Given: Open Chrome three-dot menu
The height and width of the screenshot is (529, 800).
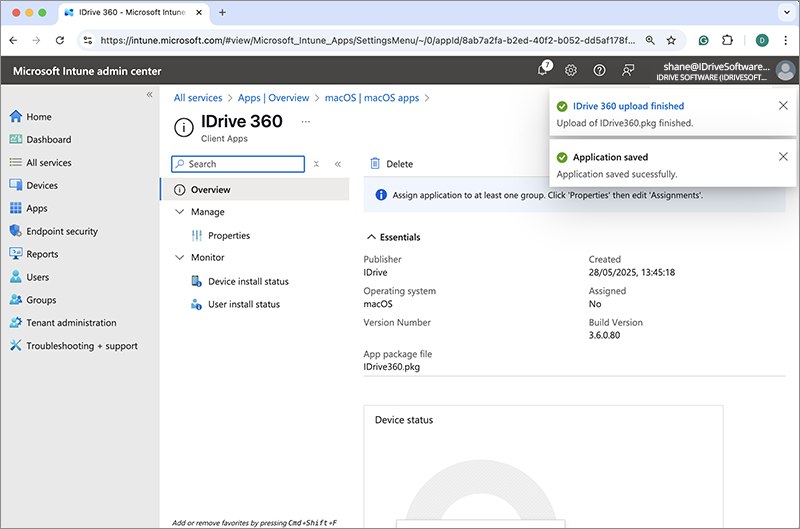Looking at the screenshot, I should tap(785, 40).
